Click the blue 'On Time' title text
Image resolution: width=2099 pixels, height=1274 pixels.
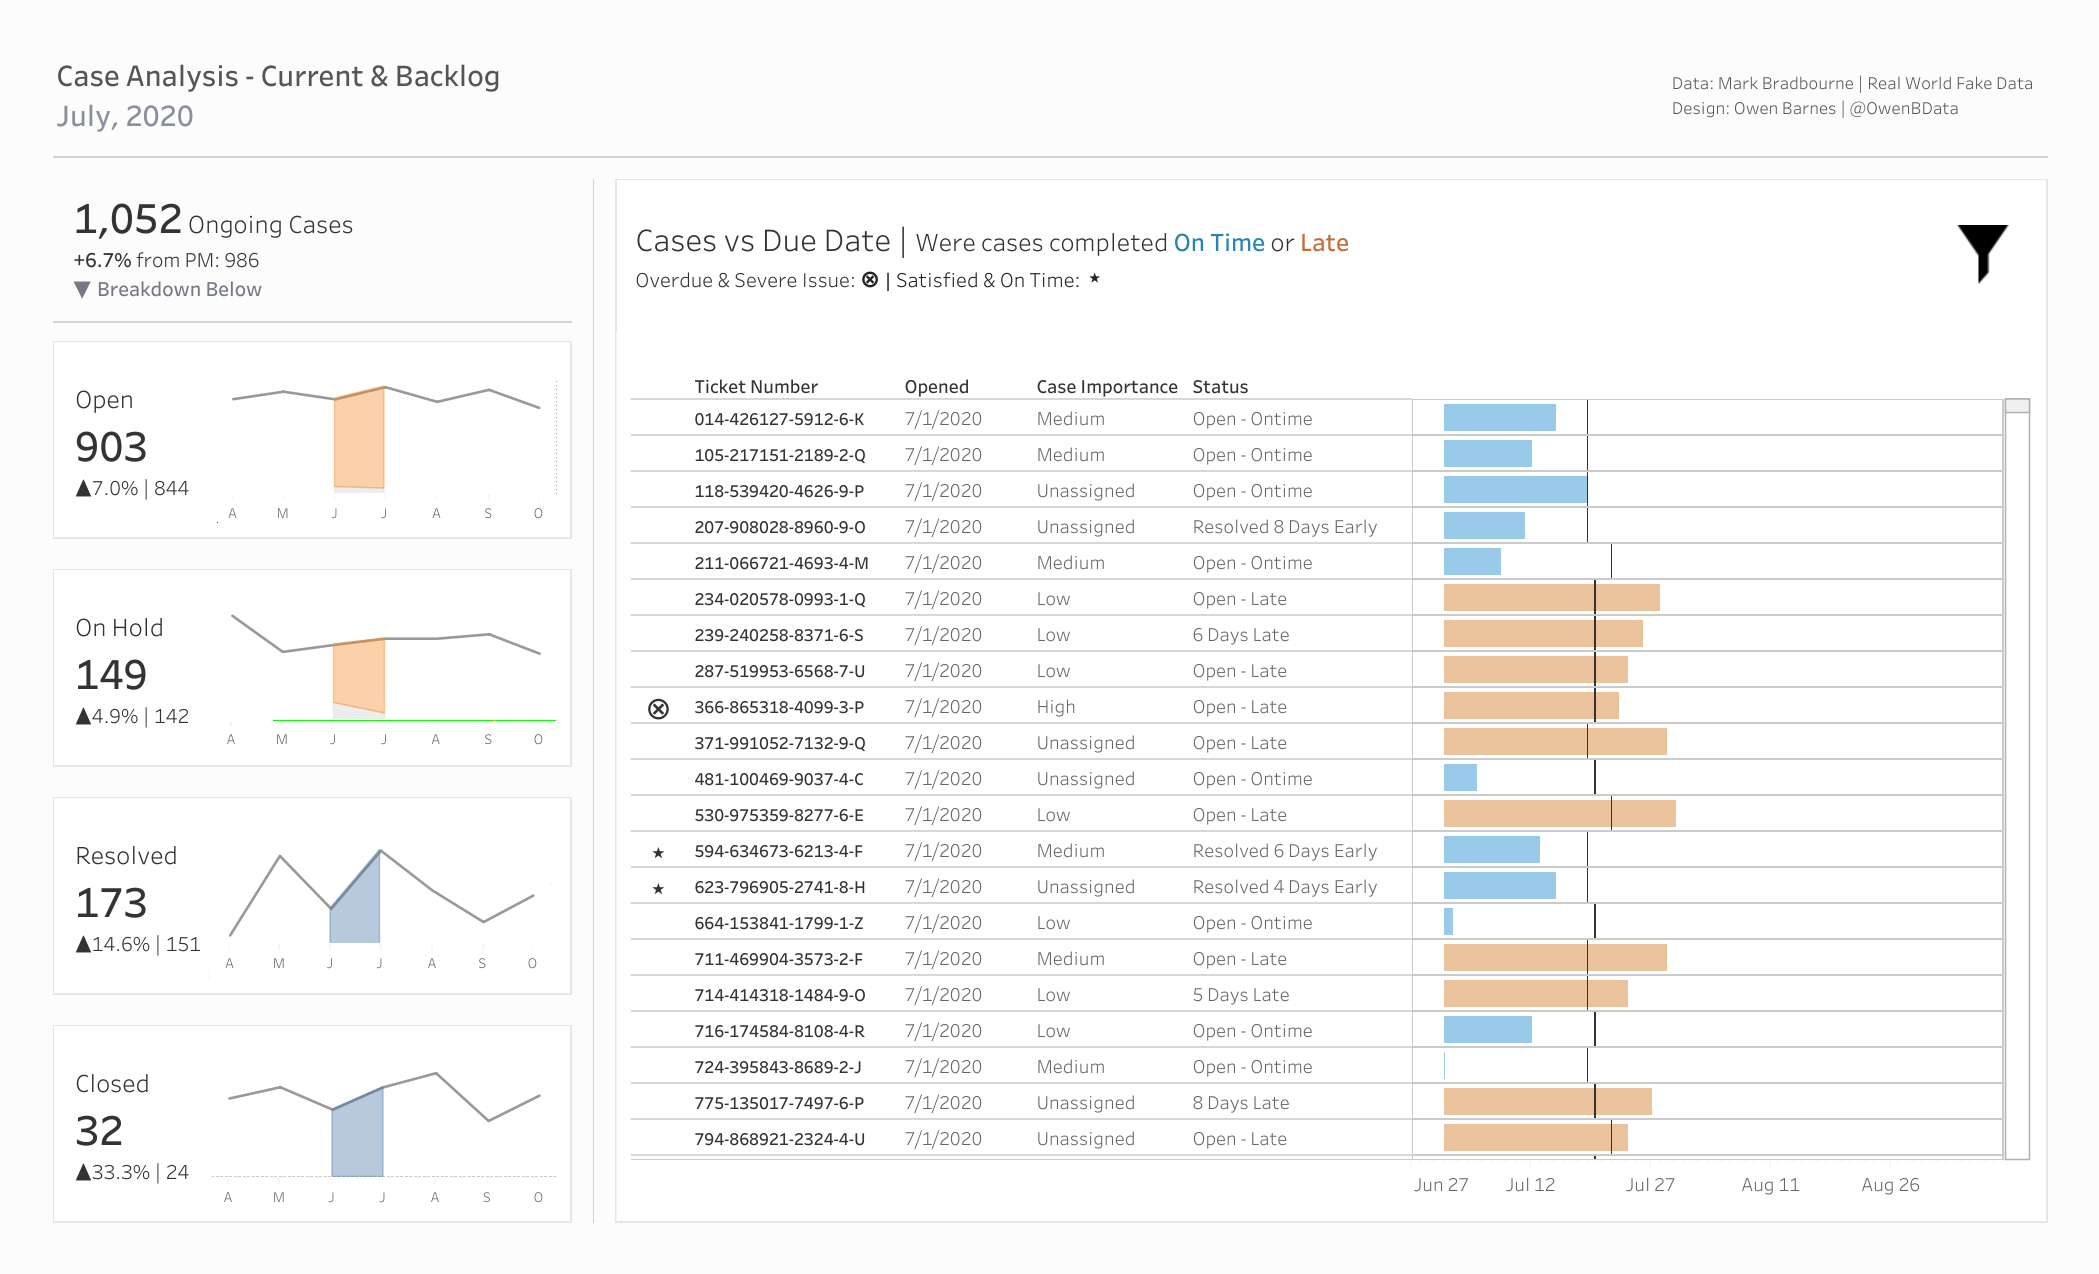point(1219,243)
